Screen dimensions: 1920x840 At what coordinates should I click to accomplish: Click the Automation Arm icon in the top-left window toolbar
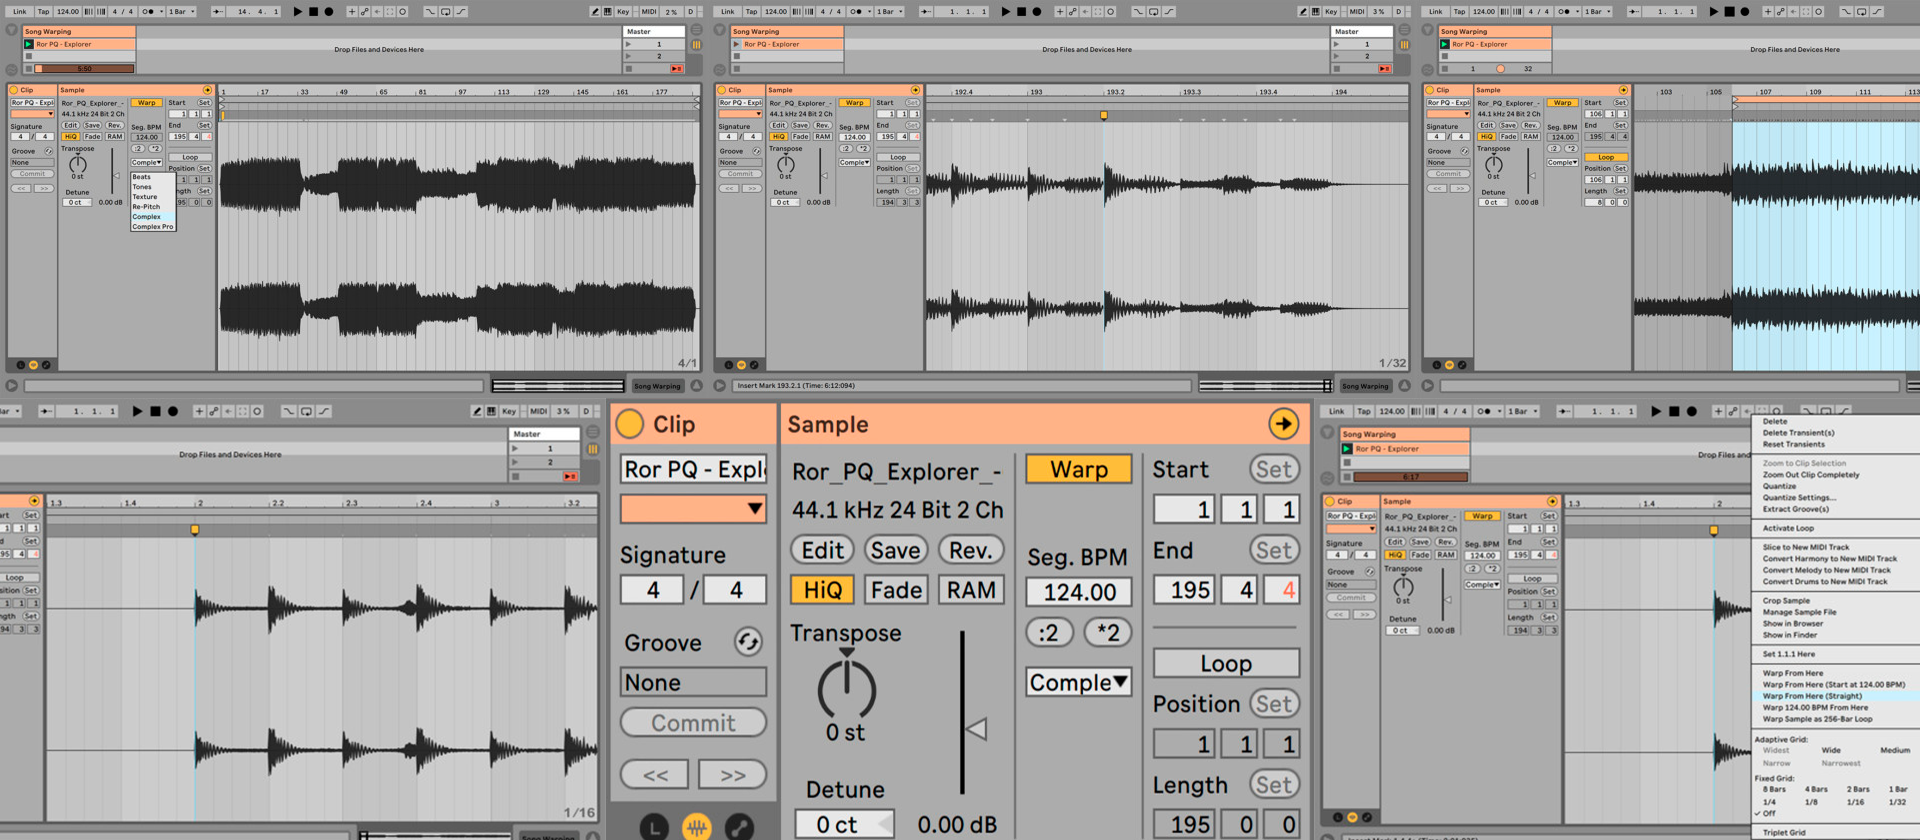[364, 12]
